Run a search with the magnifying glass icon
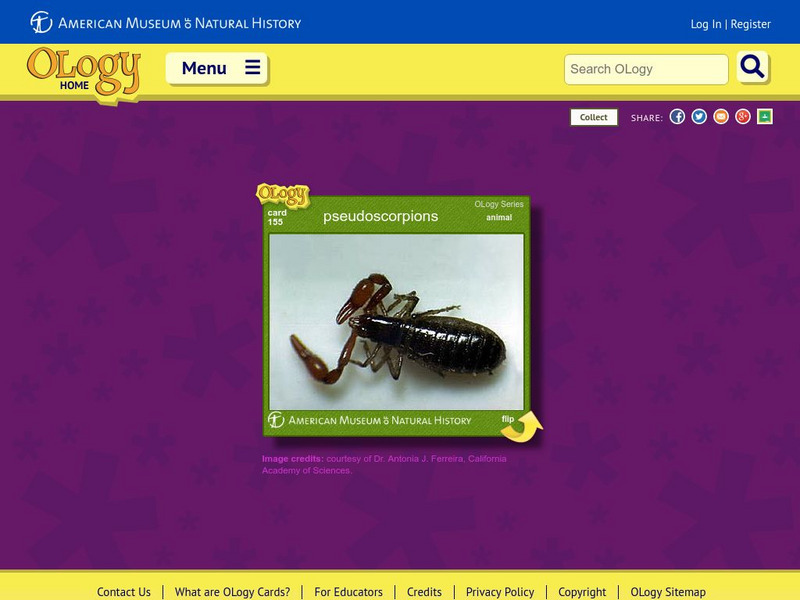Viewport: 800px width, 600px height. pos(753,69)
